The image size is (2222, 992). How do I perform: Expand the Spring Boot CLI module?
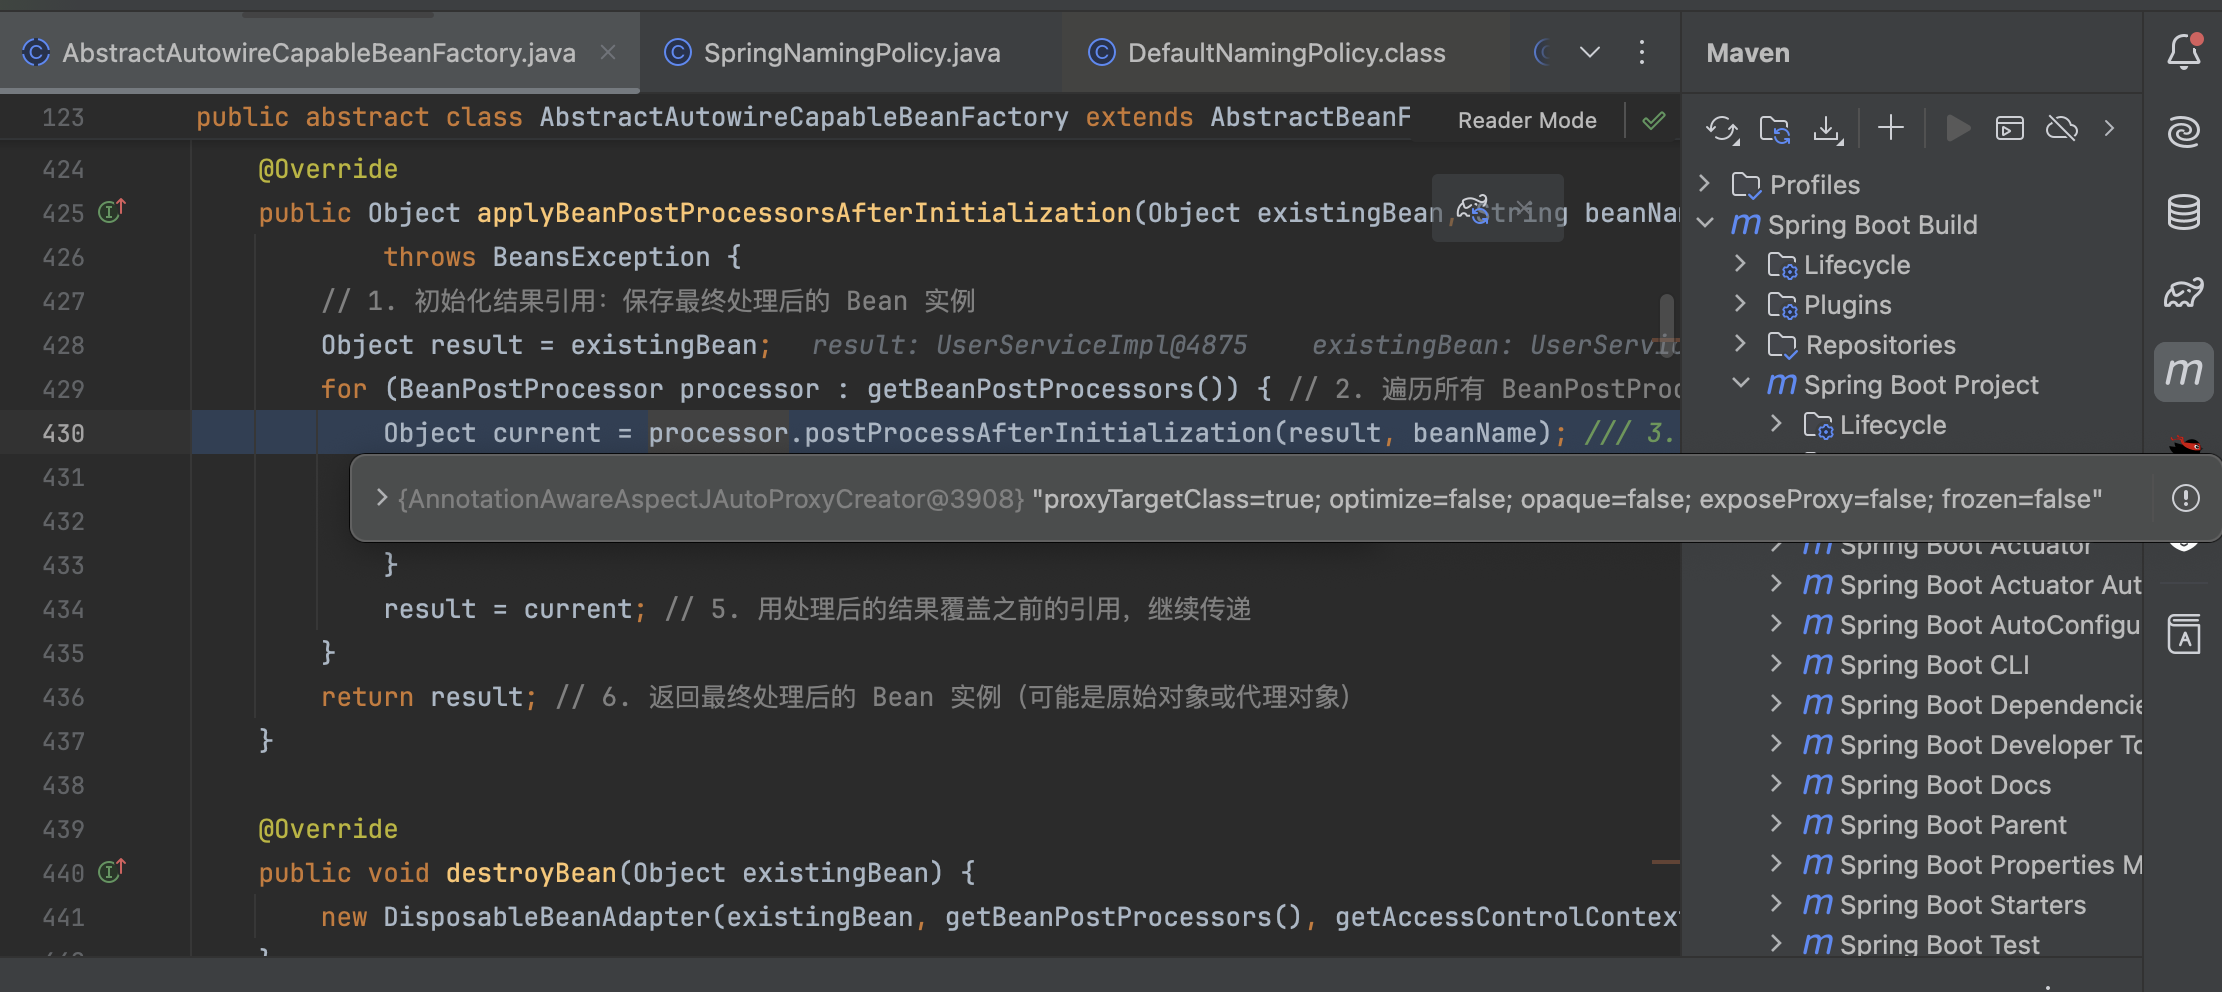coord(1776,663)
